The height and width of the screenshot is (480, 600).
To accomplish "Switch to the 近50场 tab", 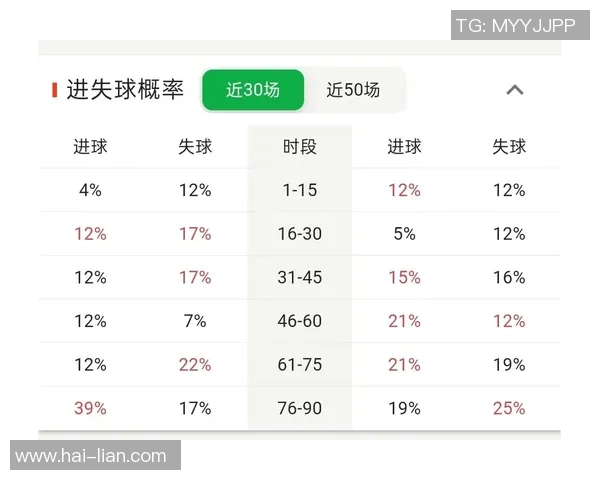I will point(353,90).
